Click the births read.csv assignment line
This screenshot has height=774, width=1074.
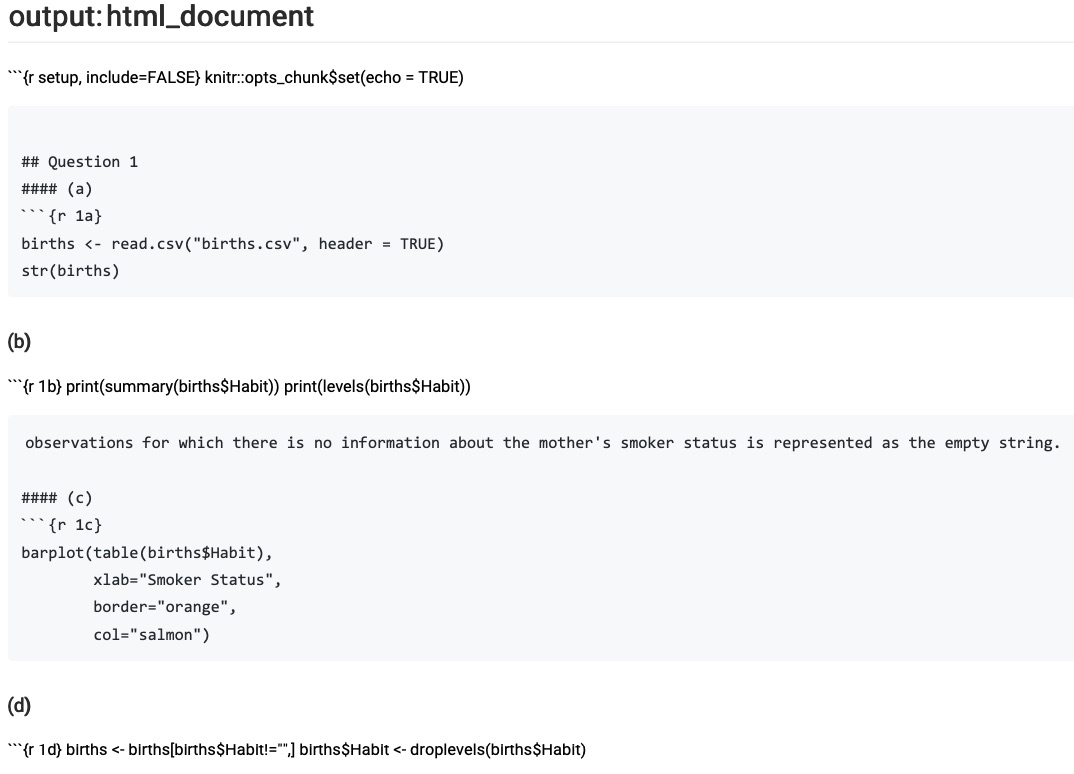[x=232, y=244]
